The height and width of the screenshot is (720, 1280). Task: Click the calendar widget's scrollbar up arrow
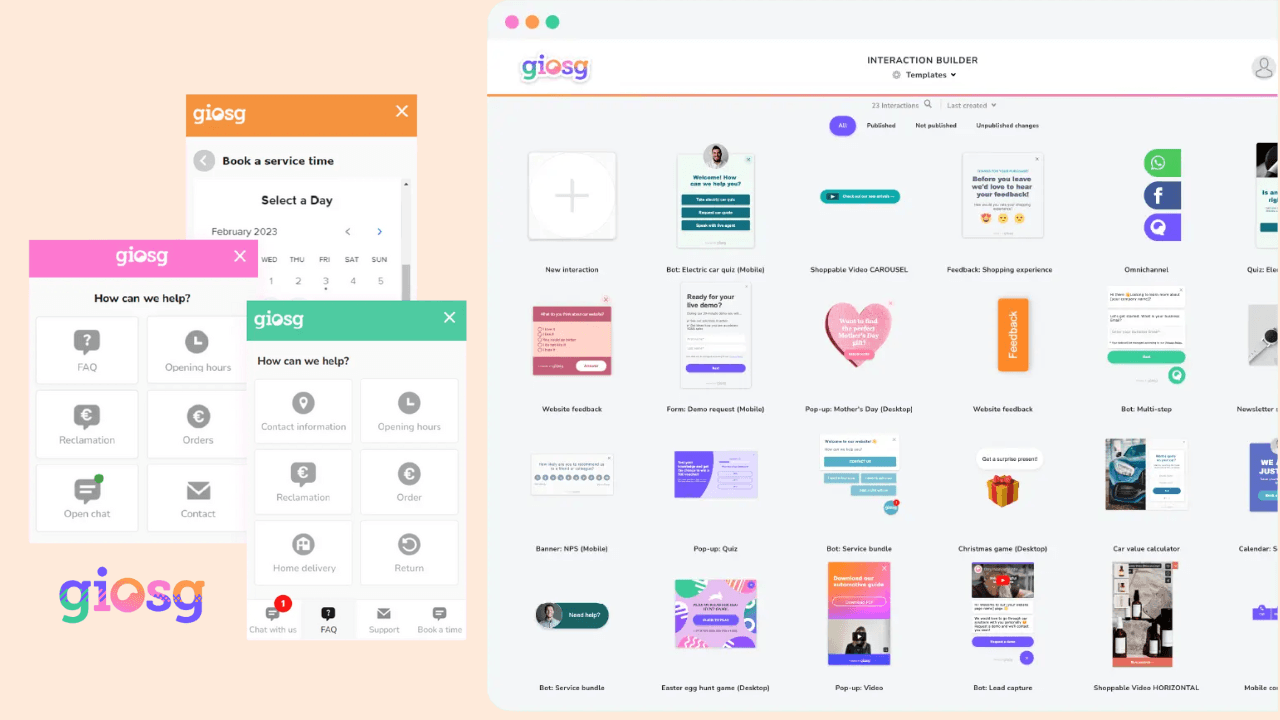click(x=405, y=184)
